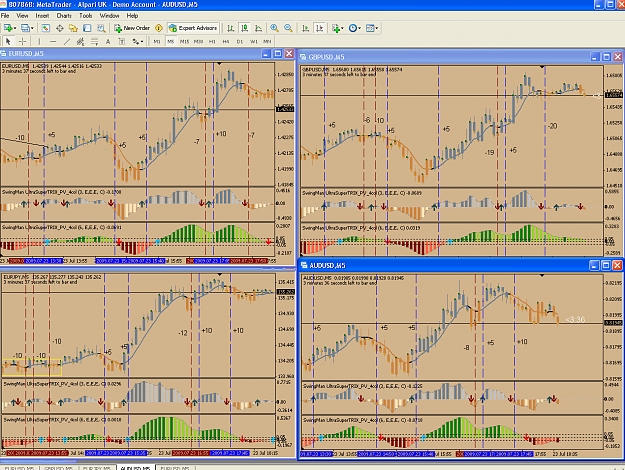625x470 pixels.
Task: Click the Templates toolbar icon
Action: coord(370,28)
